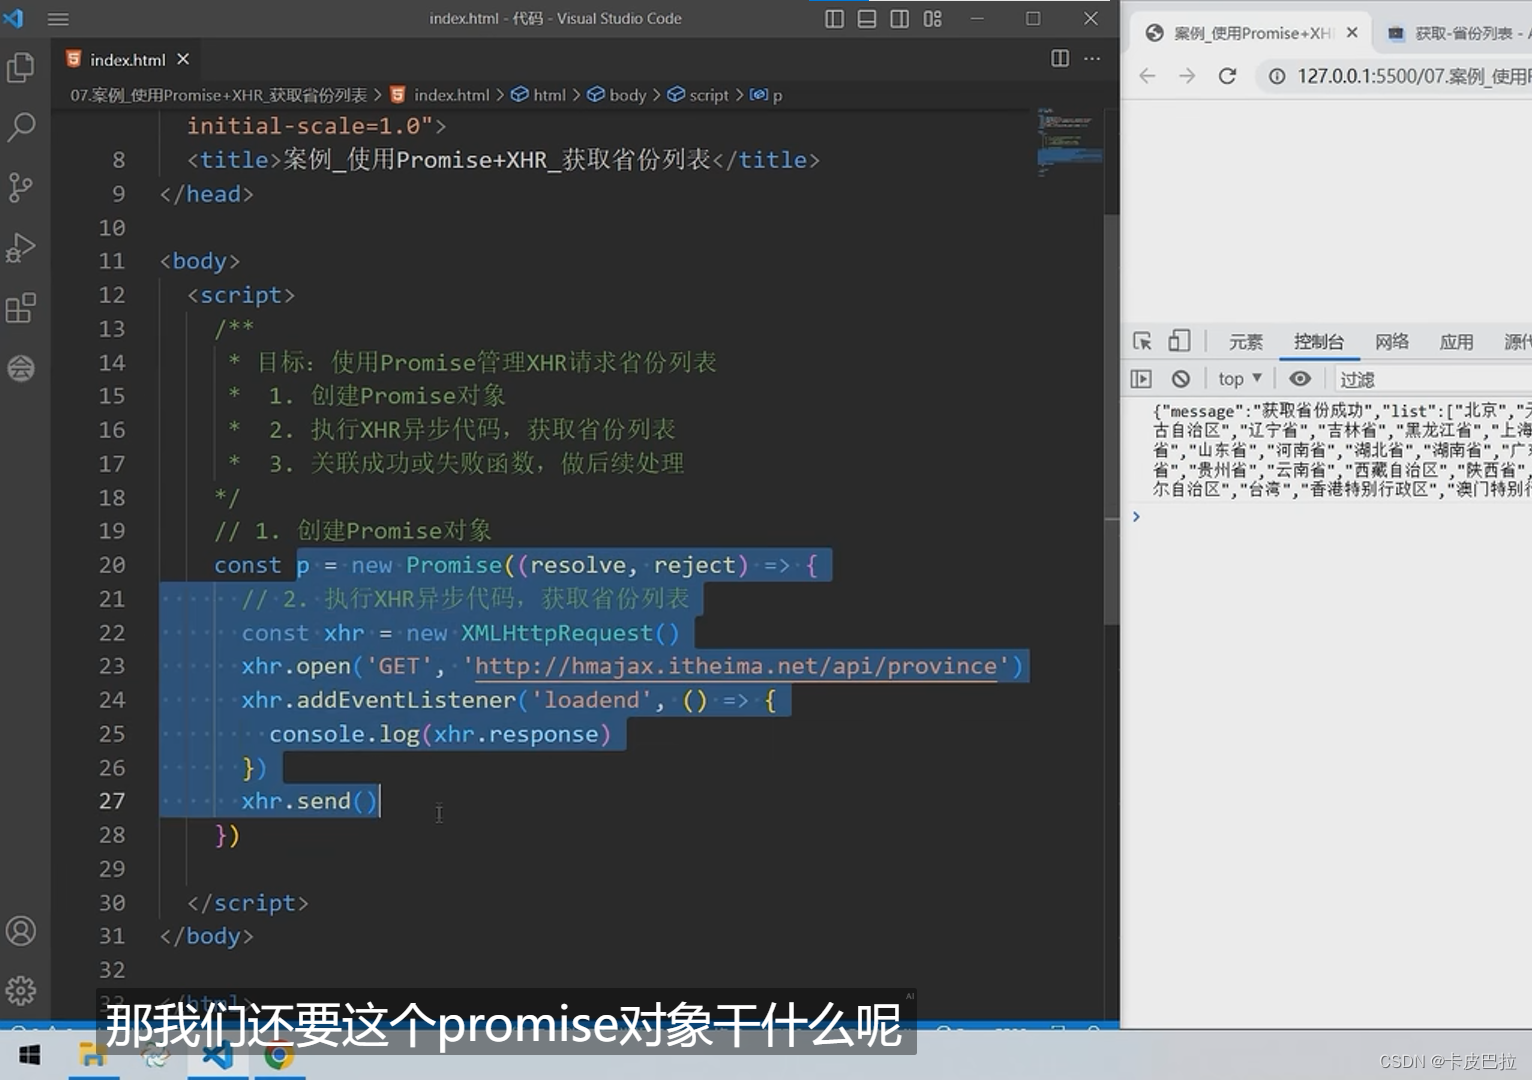Split the editor to the right
Screen dimensions: 1532x1080
point(1060,58)
